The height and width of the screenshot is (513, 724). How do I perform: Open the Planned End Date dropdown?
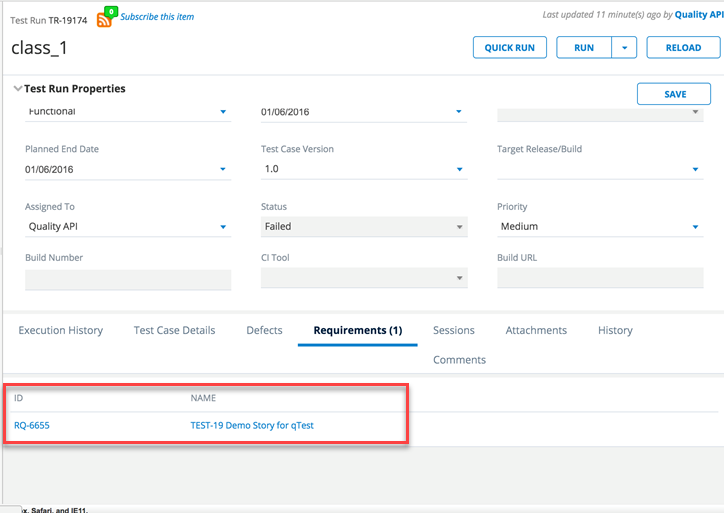pos(223,170)
